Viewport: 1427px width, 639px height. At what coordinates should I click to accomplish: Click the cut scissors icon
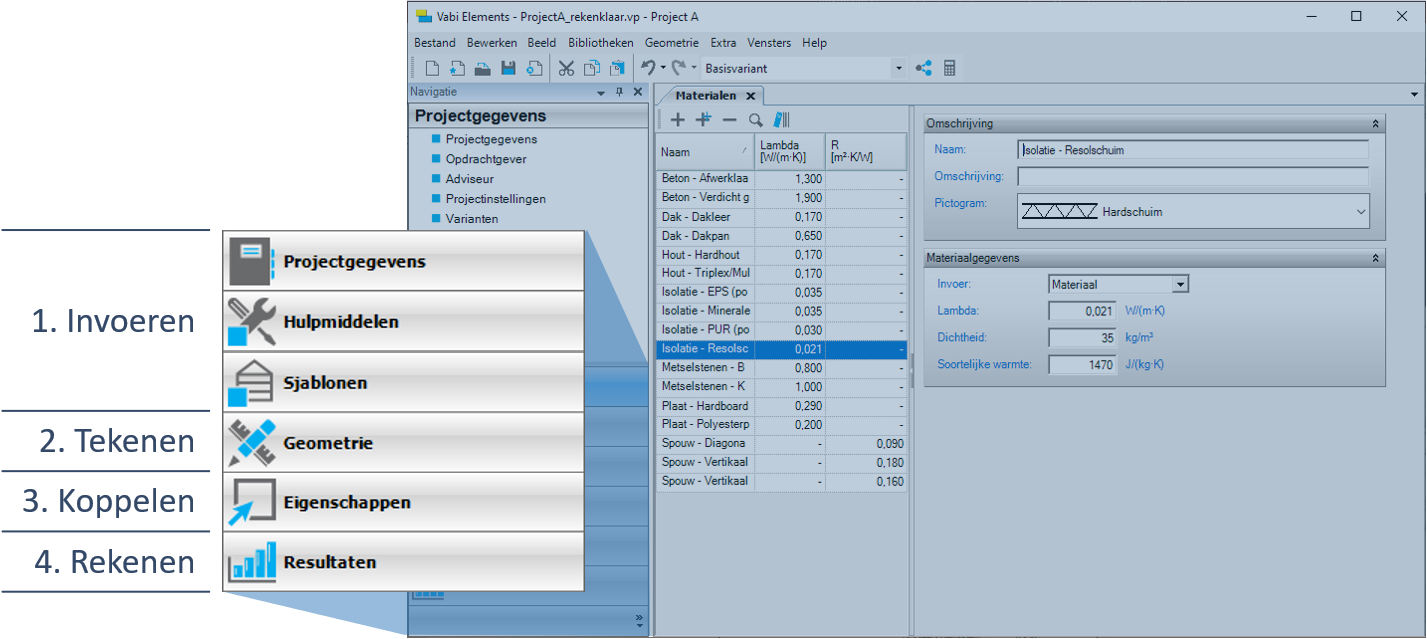coord(566,68)
